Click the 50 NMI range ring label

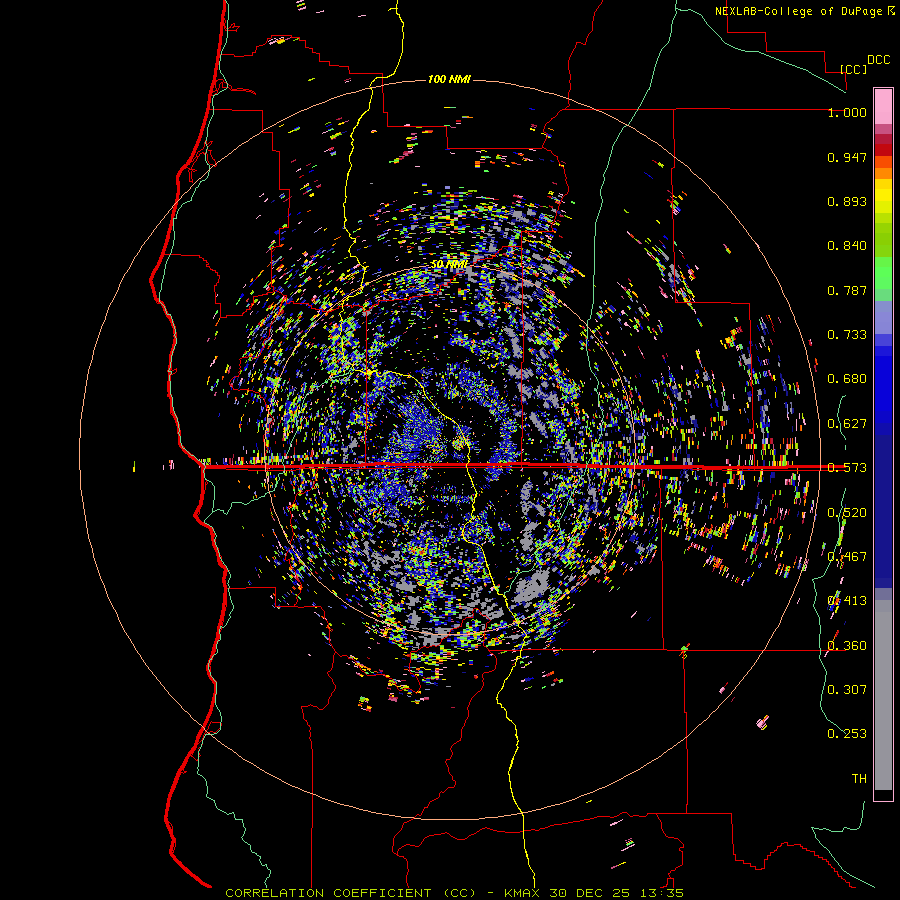[448, 264]
